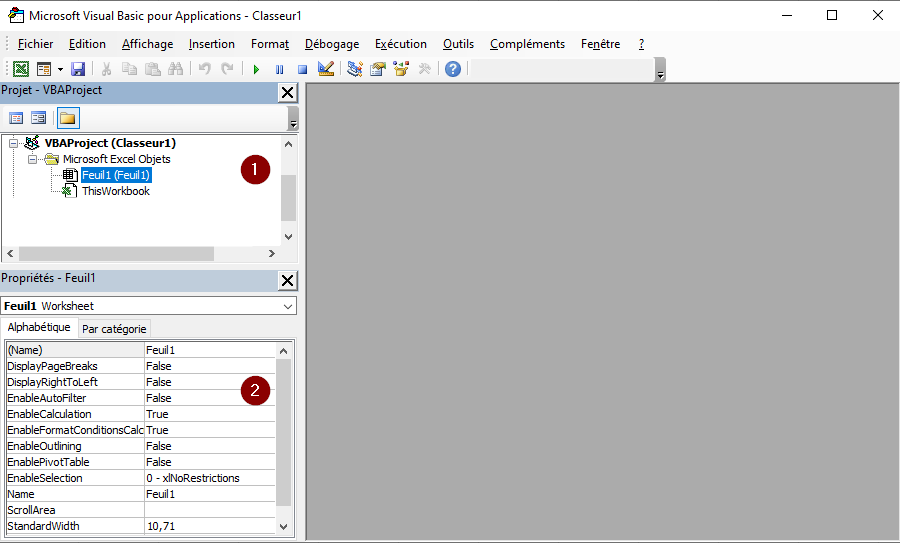Click empty ScrollArea value field
The width and height of the screenshot is (900, 543).
(210, 510)
